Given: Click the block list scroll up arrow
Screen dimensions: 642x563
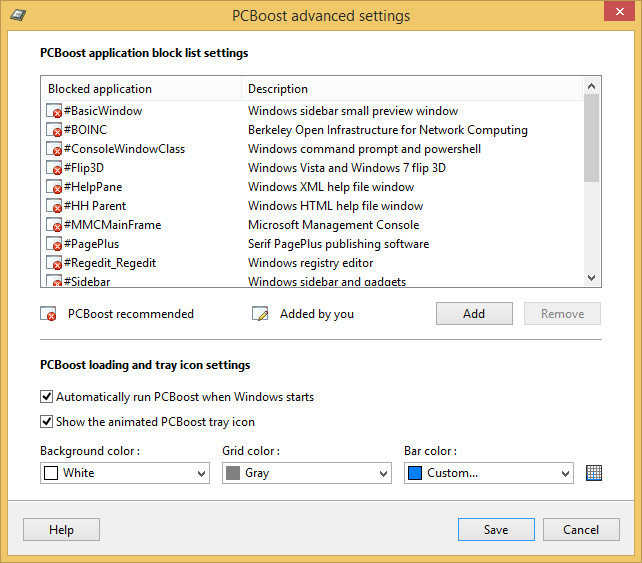Looking at the screenshot, I should (x=591, y=86).
